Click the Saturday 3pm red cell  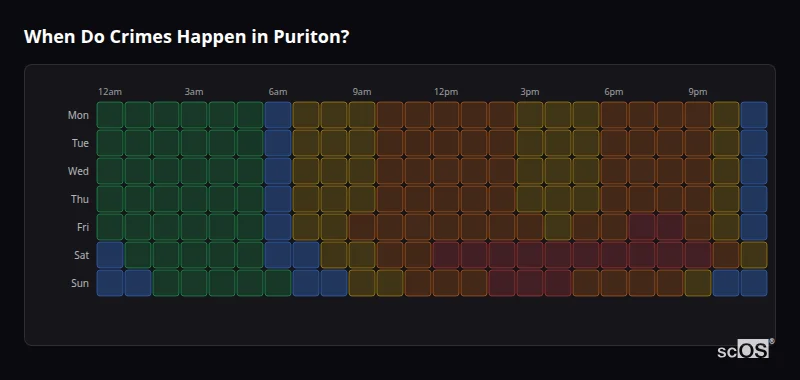click(x=530, y=255)
